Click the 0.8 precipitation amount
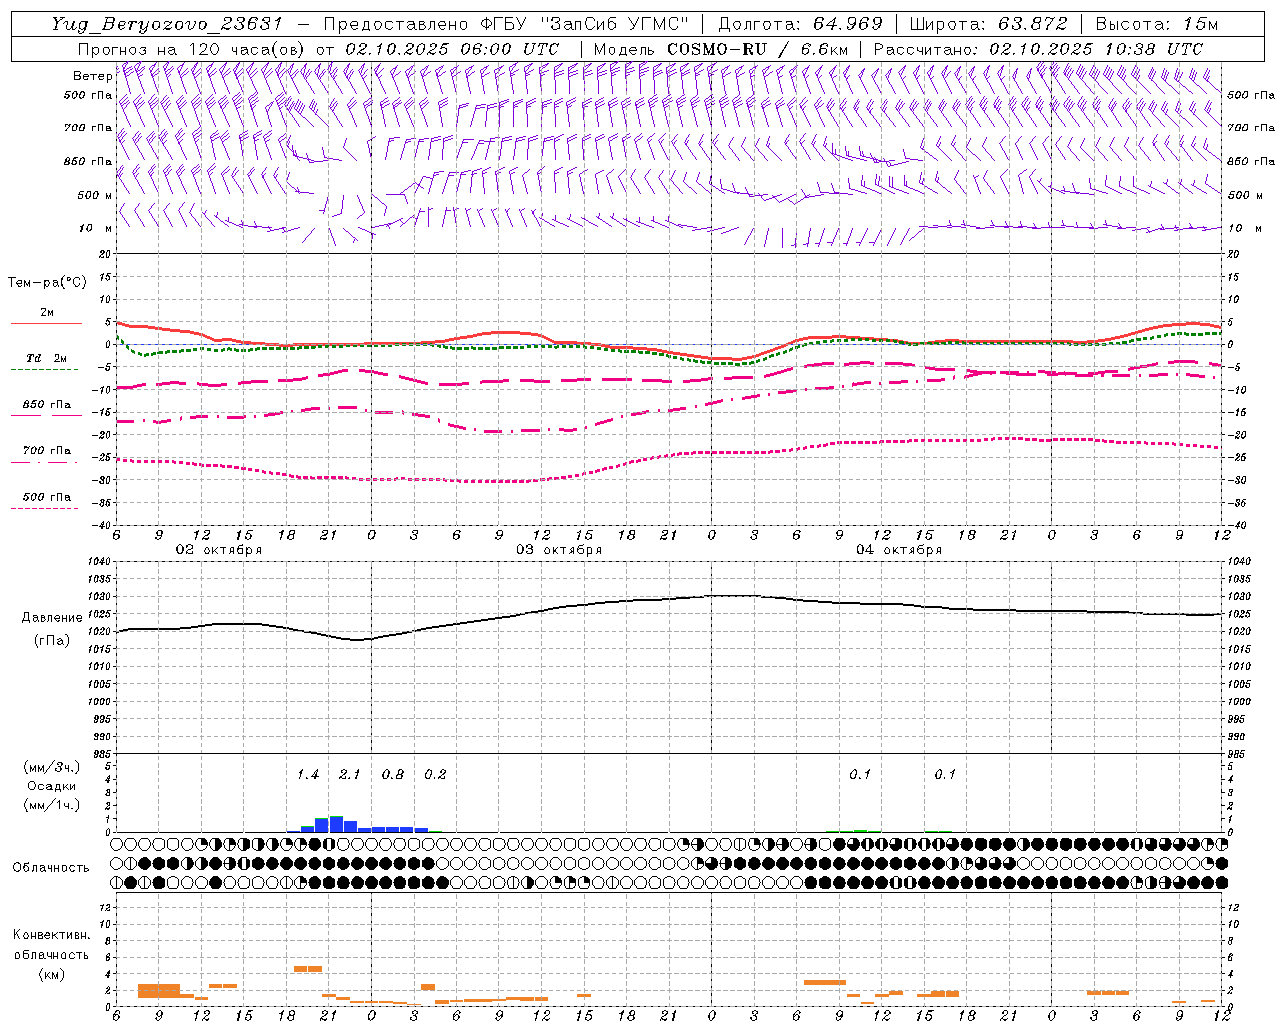 tap(393, 775)
